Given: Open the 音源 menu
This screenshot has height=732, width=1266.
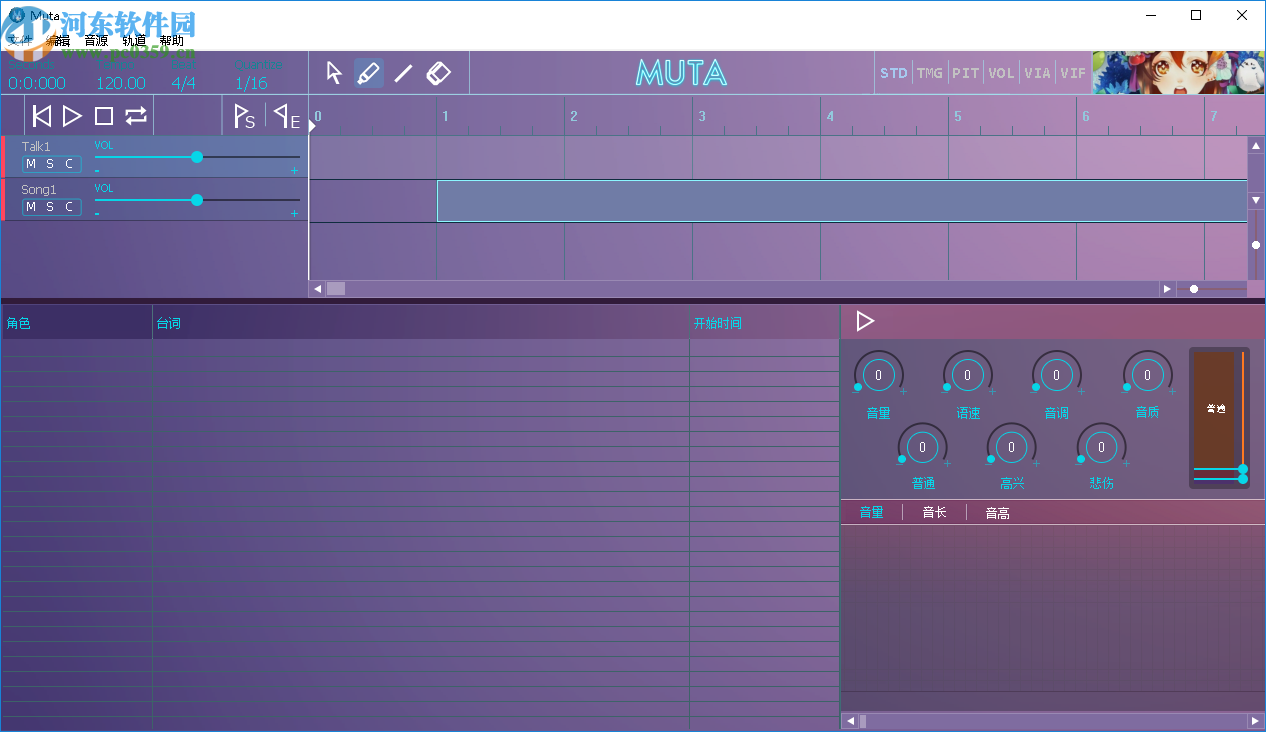Looking at the screenshot, I should click(93, 40).
